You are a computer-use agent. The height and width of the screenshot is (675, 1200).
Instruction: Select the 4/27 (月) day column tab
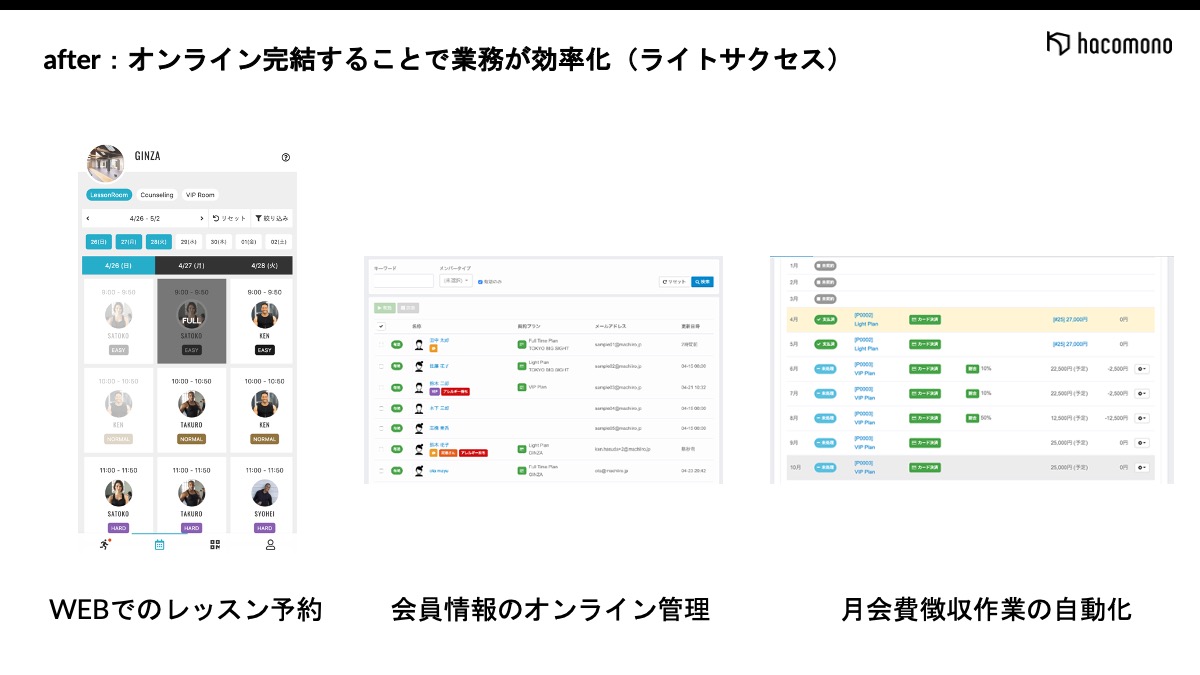tap(190, 265)
